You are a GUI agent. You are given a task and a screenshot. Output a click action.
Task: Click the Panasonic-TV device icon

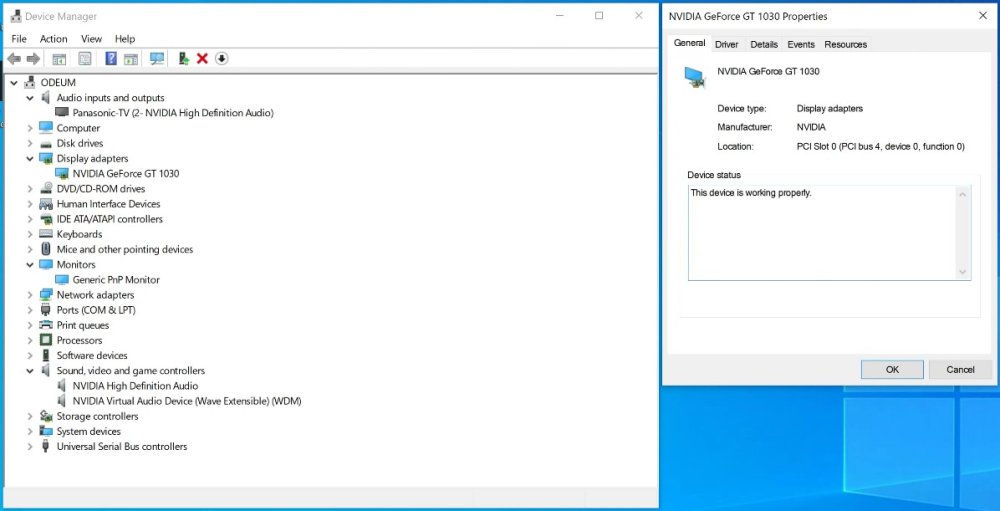point(62,113)
